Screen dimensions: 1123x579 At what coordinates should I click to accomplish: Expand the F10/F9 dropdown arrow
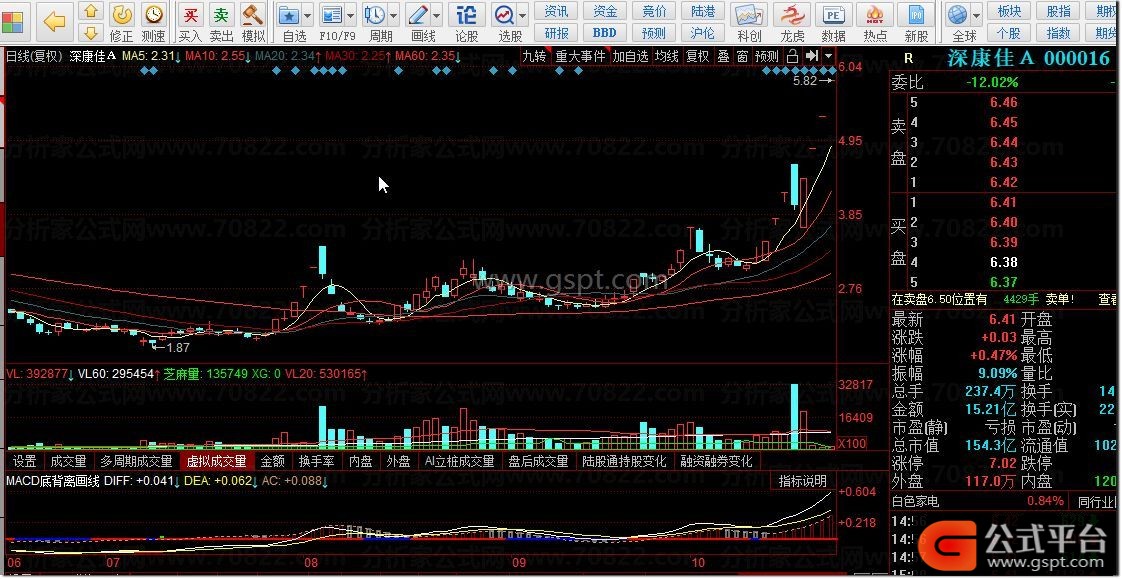click(x=350, y=15)
